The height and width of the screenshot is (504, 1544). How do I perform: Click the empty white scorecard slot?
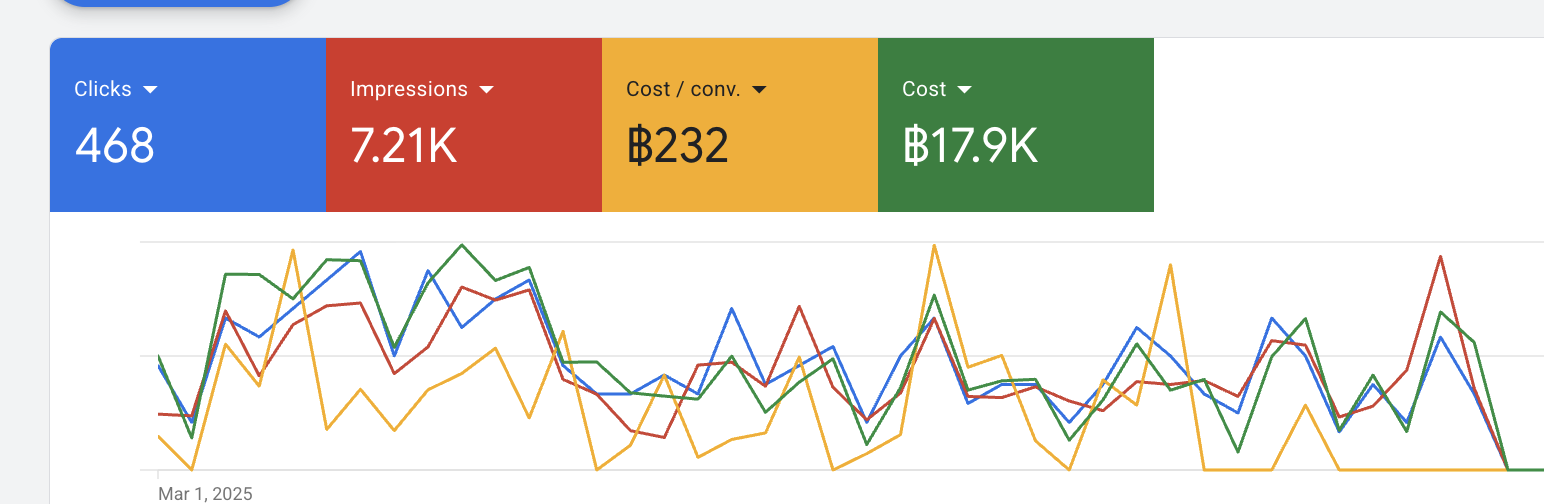pos(1349,125)
